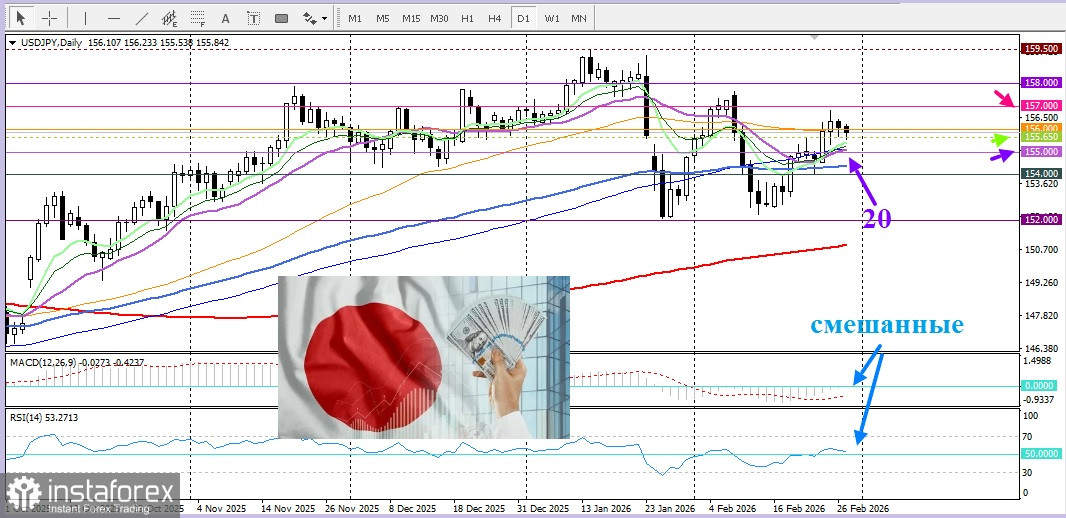Draw a vertical line tool
Screen dimensions: 1066x518
[x=85, y=18]
